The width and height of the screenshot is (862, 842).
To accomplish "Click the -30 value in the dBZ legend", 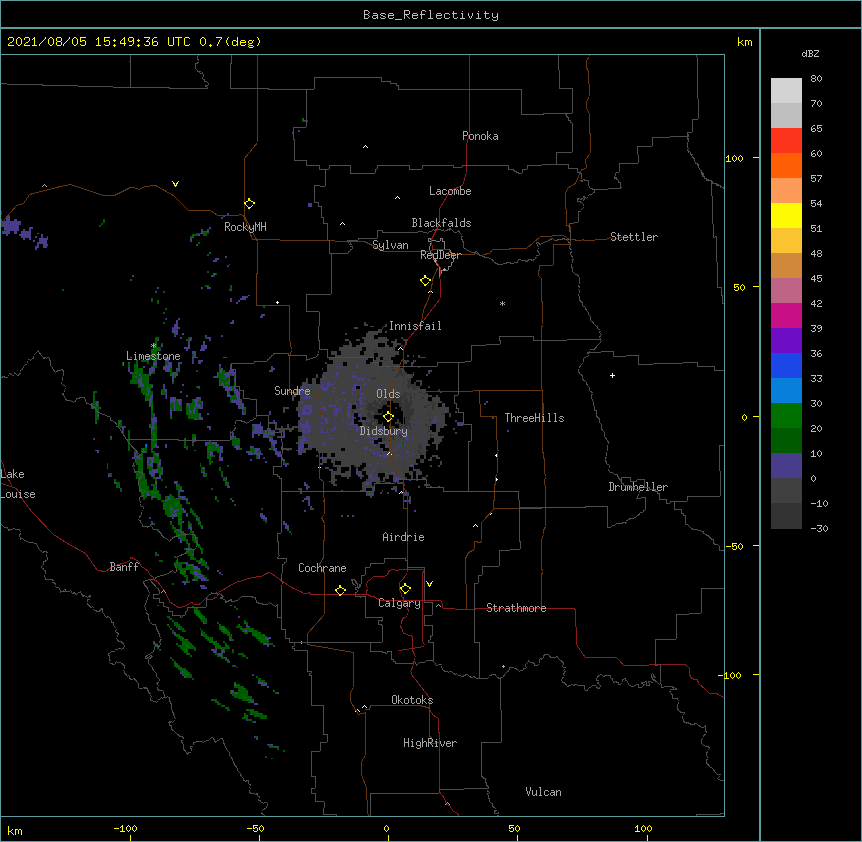I will [x=819, y=529].
